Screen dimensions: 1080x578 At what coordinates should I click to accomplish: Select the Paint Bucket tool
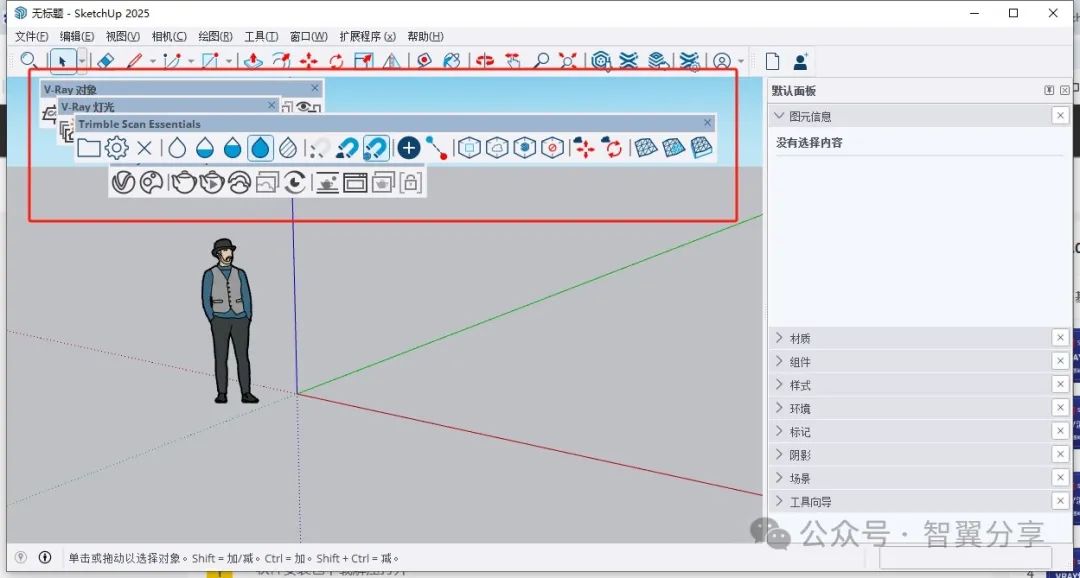[452, 61]
